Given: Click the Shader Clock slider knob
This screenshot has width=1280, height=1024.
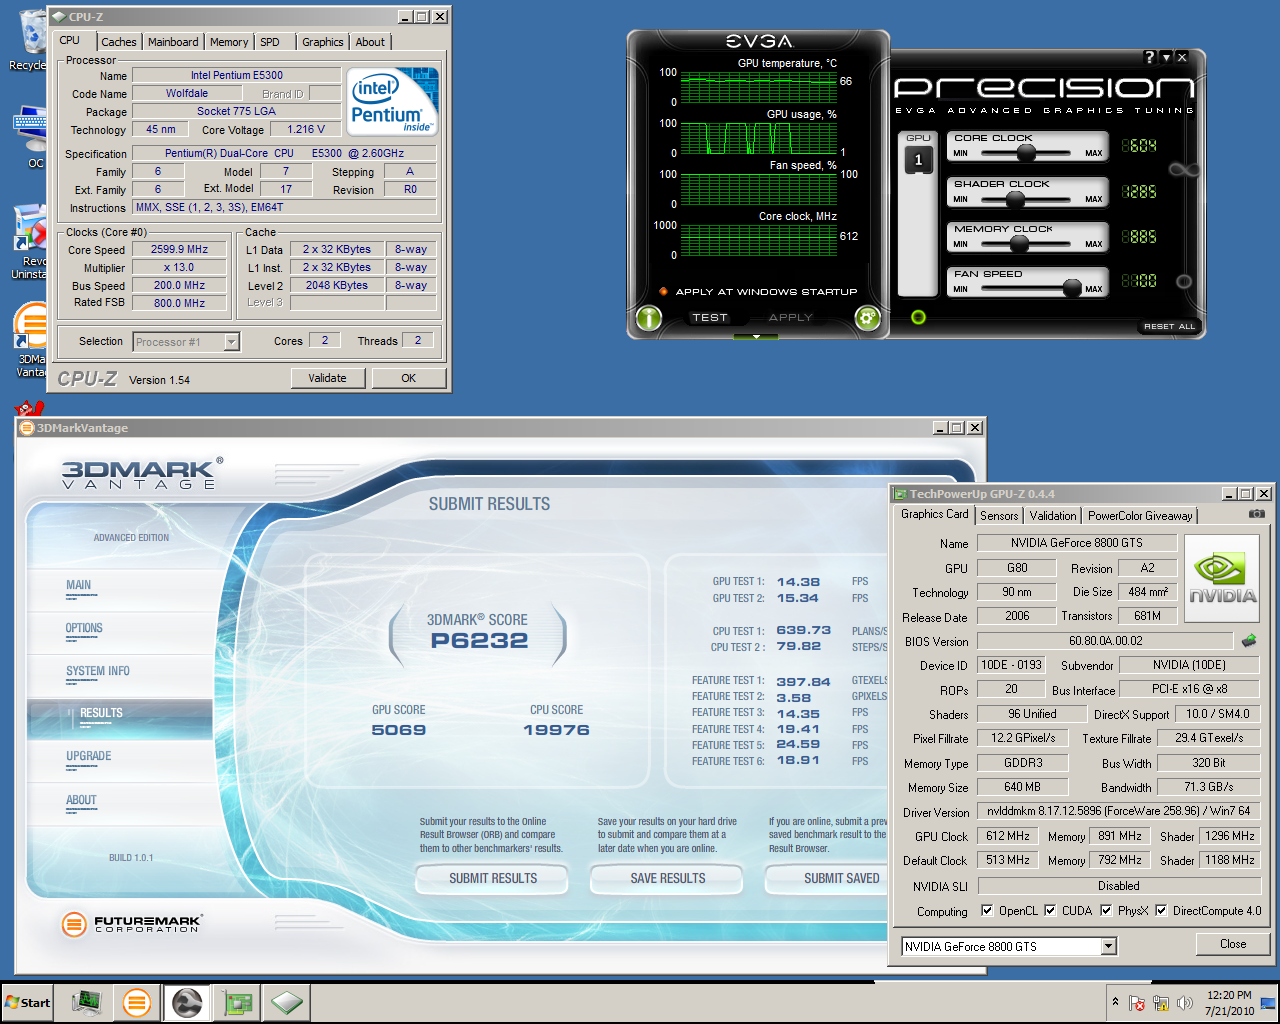Looking at the screenshot, I should point(1015,199).
